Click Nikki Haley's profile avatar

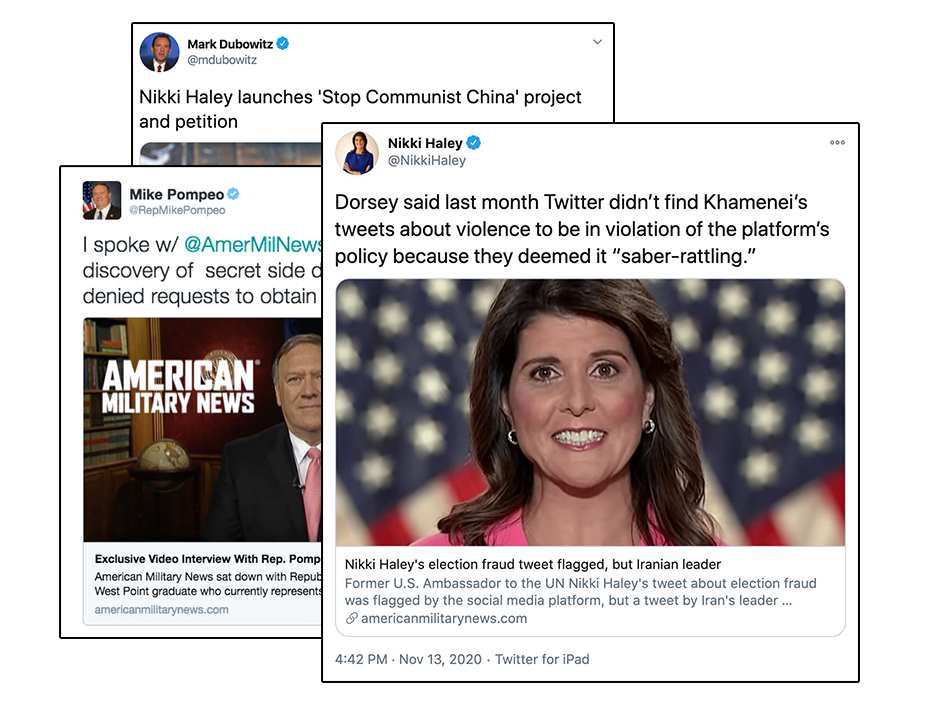click(x=357, y=153)
